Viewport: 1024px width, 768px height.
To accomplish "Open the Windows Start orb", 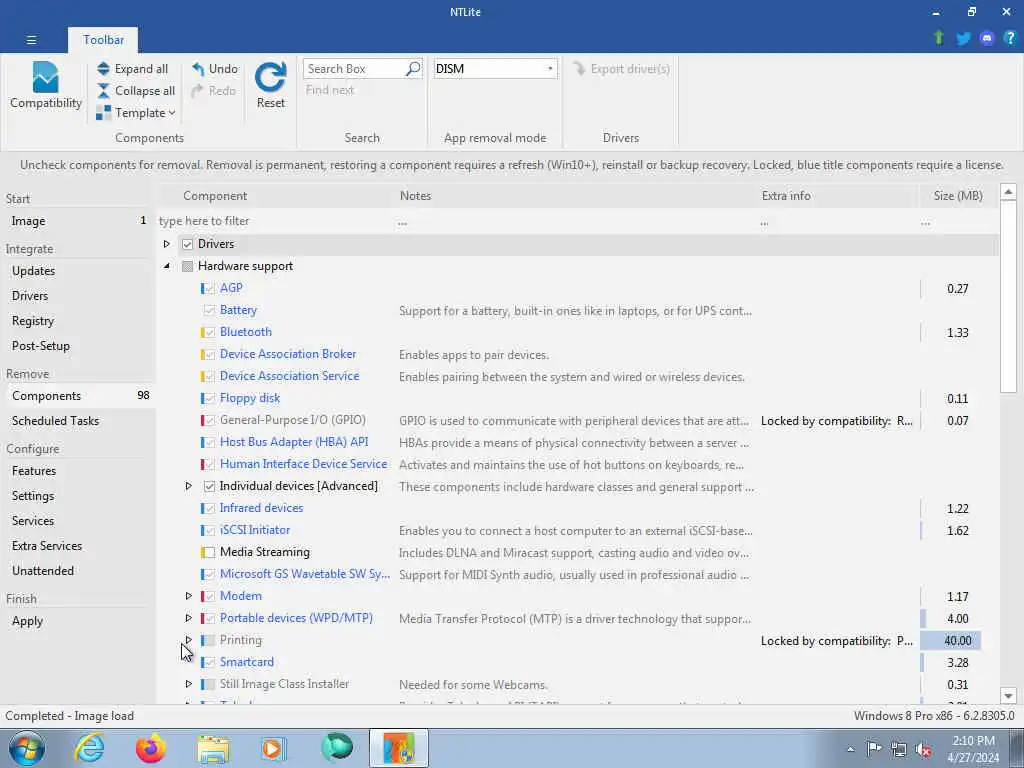I will [x=27, y=748].
